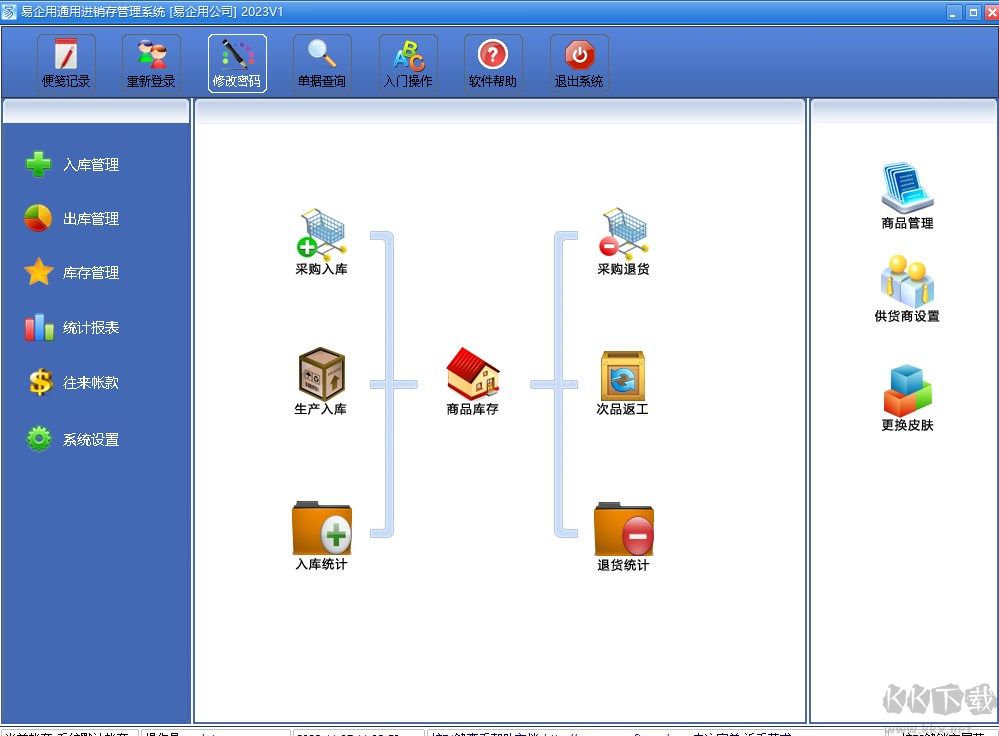Open 入库统计 folder icon

(x=321, y=537)
